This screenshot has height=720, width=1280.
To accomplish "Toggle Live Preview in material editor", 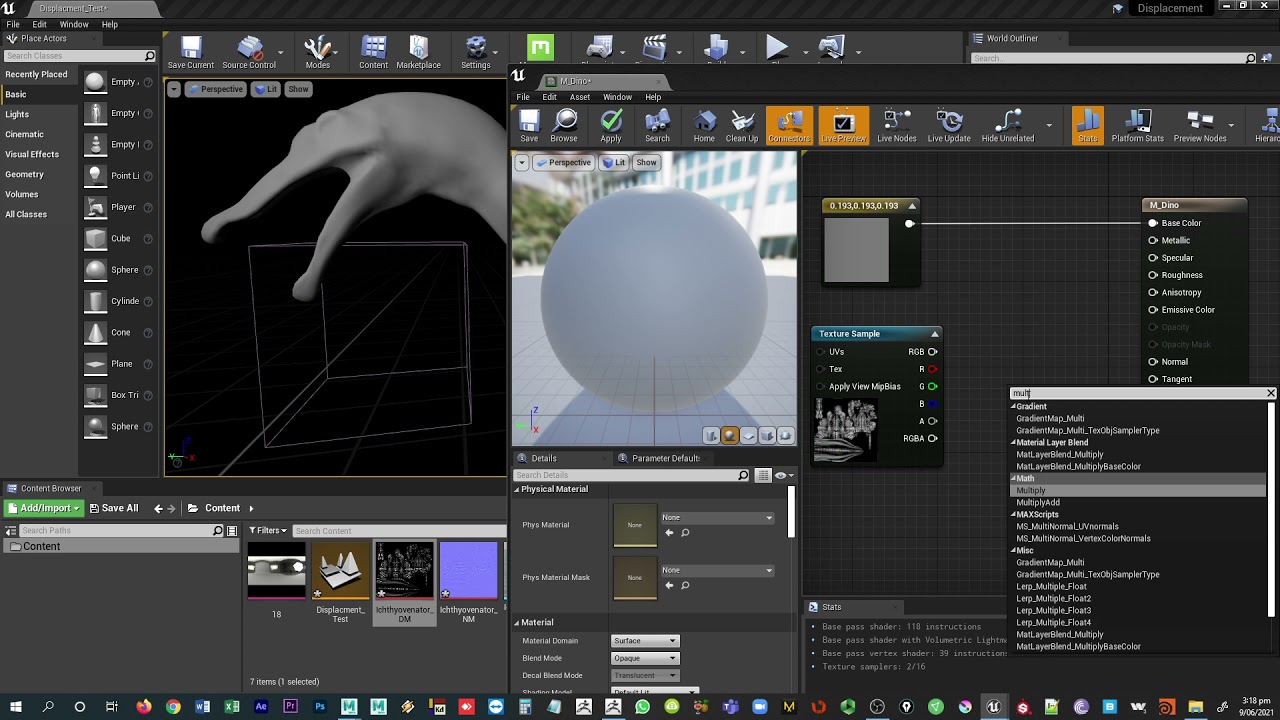I will tap(843, 127).
